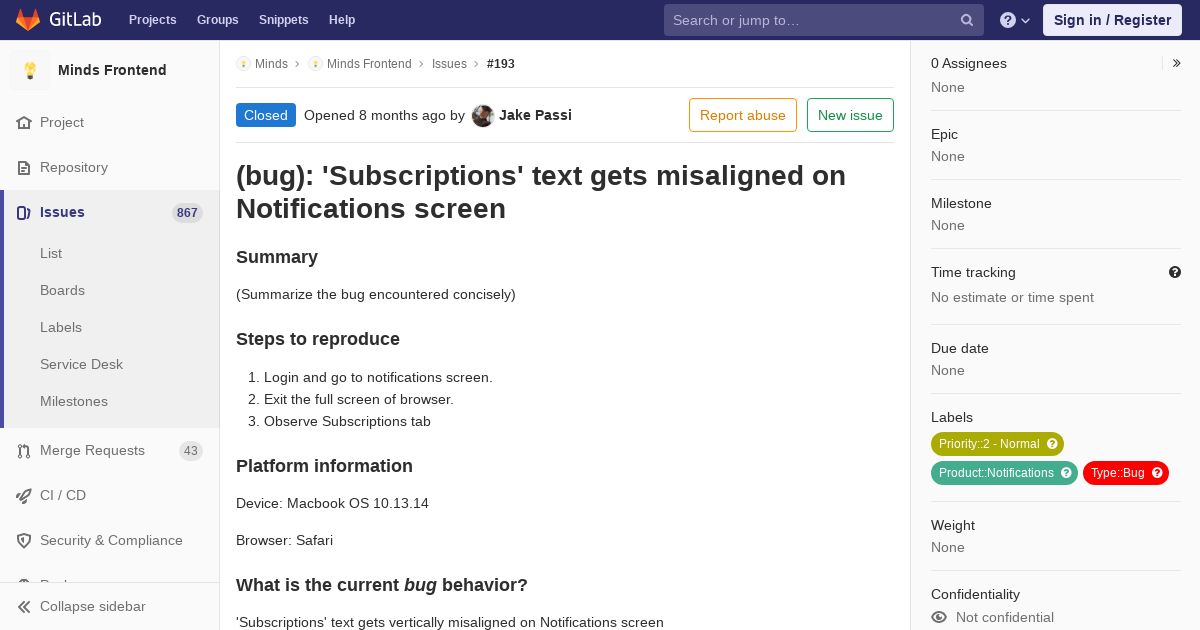Click the Minds Frontend breadcrumb lightbulb icon
This screenshot has width=1200, height=630.
click(315, 64)
